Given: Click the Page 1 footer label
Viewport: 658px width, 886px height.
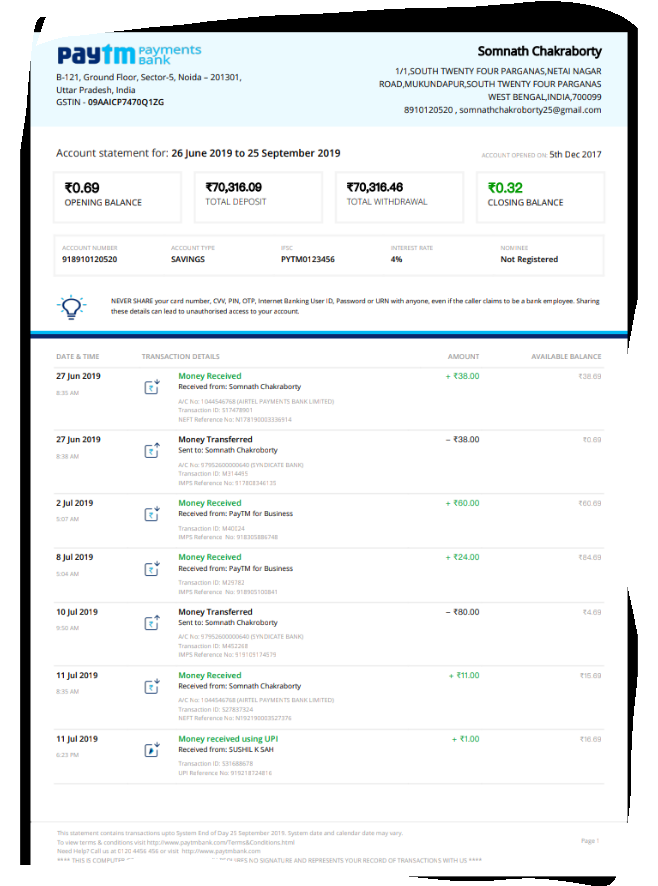Looking at the screenshot, I should [x=590, y=841].
